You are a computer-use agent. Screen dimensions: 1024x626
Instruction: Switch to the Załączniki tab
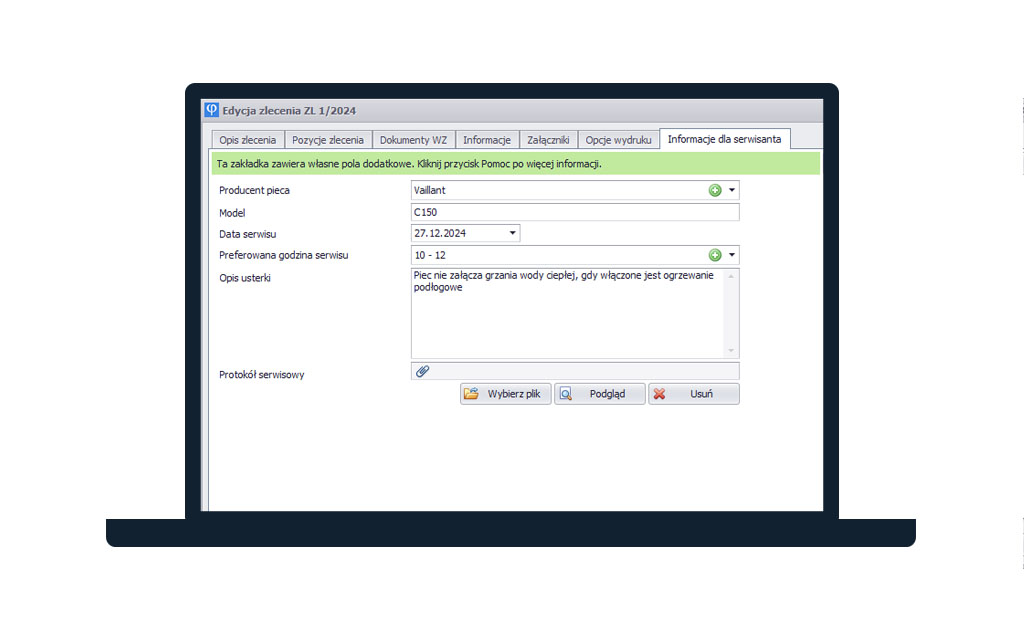547,139
